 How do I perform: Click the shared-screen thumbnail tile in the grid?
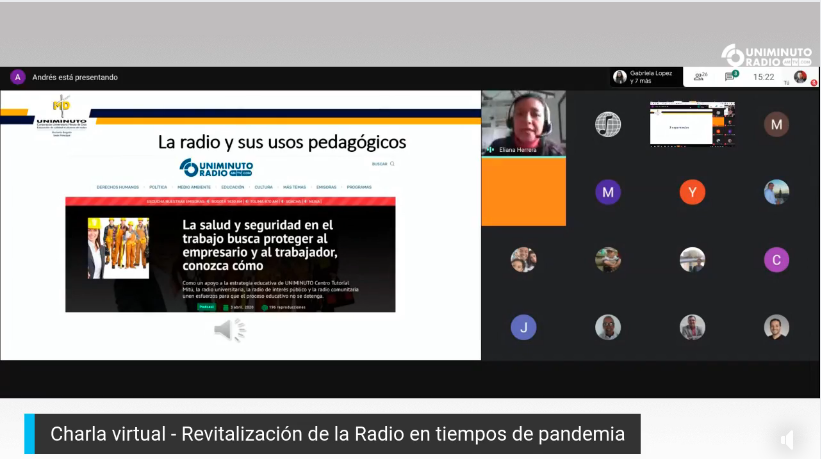point(692,124)
